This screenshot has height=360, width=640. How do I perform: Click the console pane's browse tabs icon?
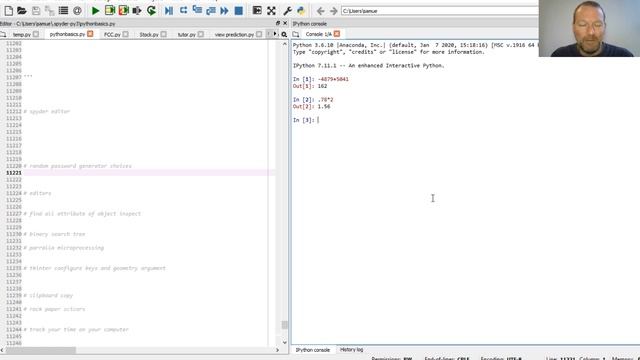click(x=296, y=34)
